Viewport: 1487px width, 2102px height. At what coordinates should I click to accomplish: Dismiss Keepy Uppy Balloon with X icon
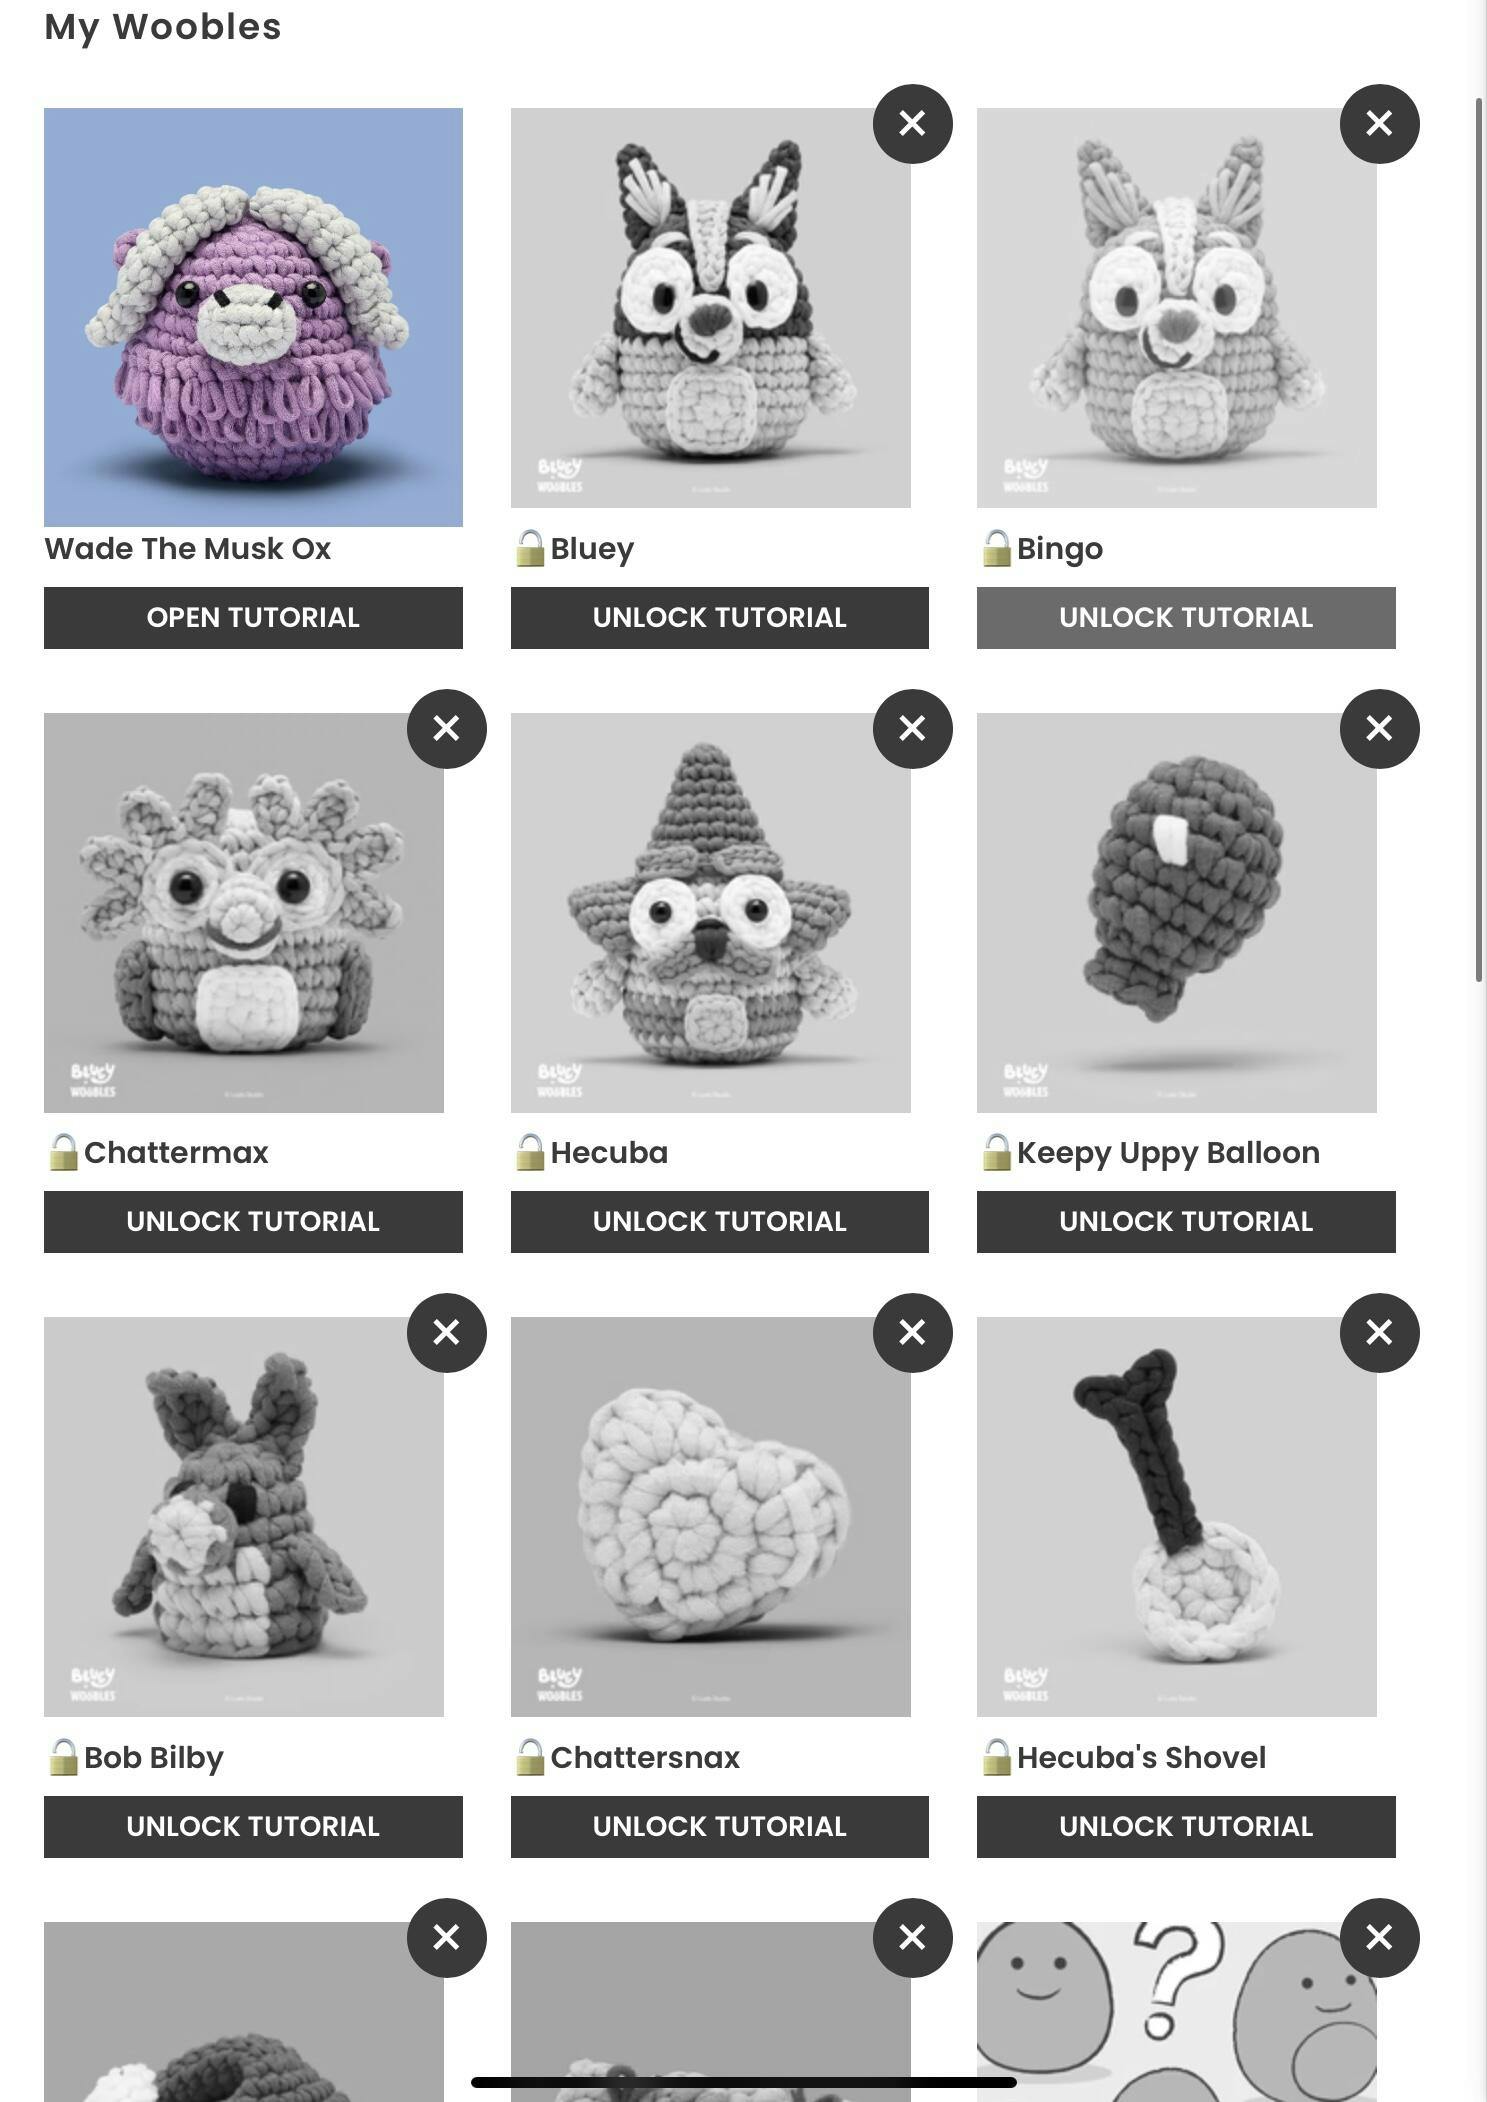pos(1379,729)
